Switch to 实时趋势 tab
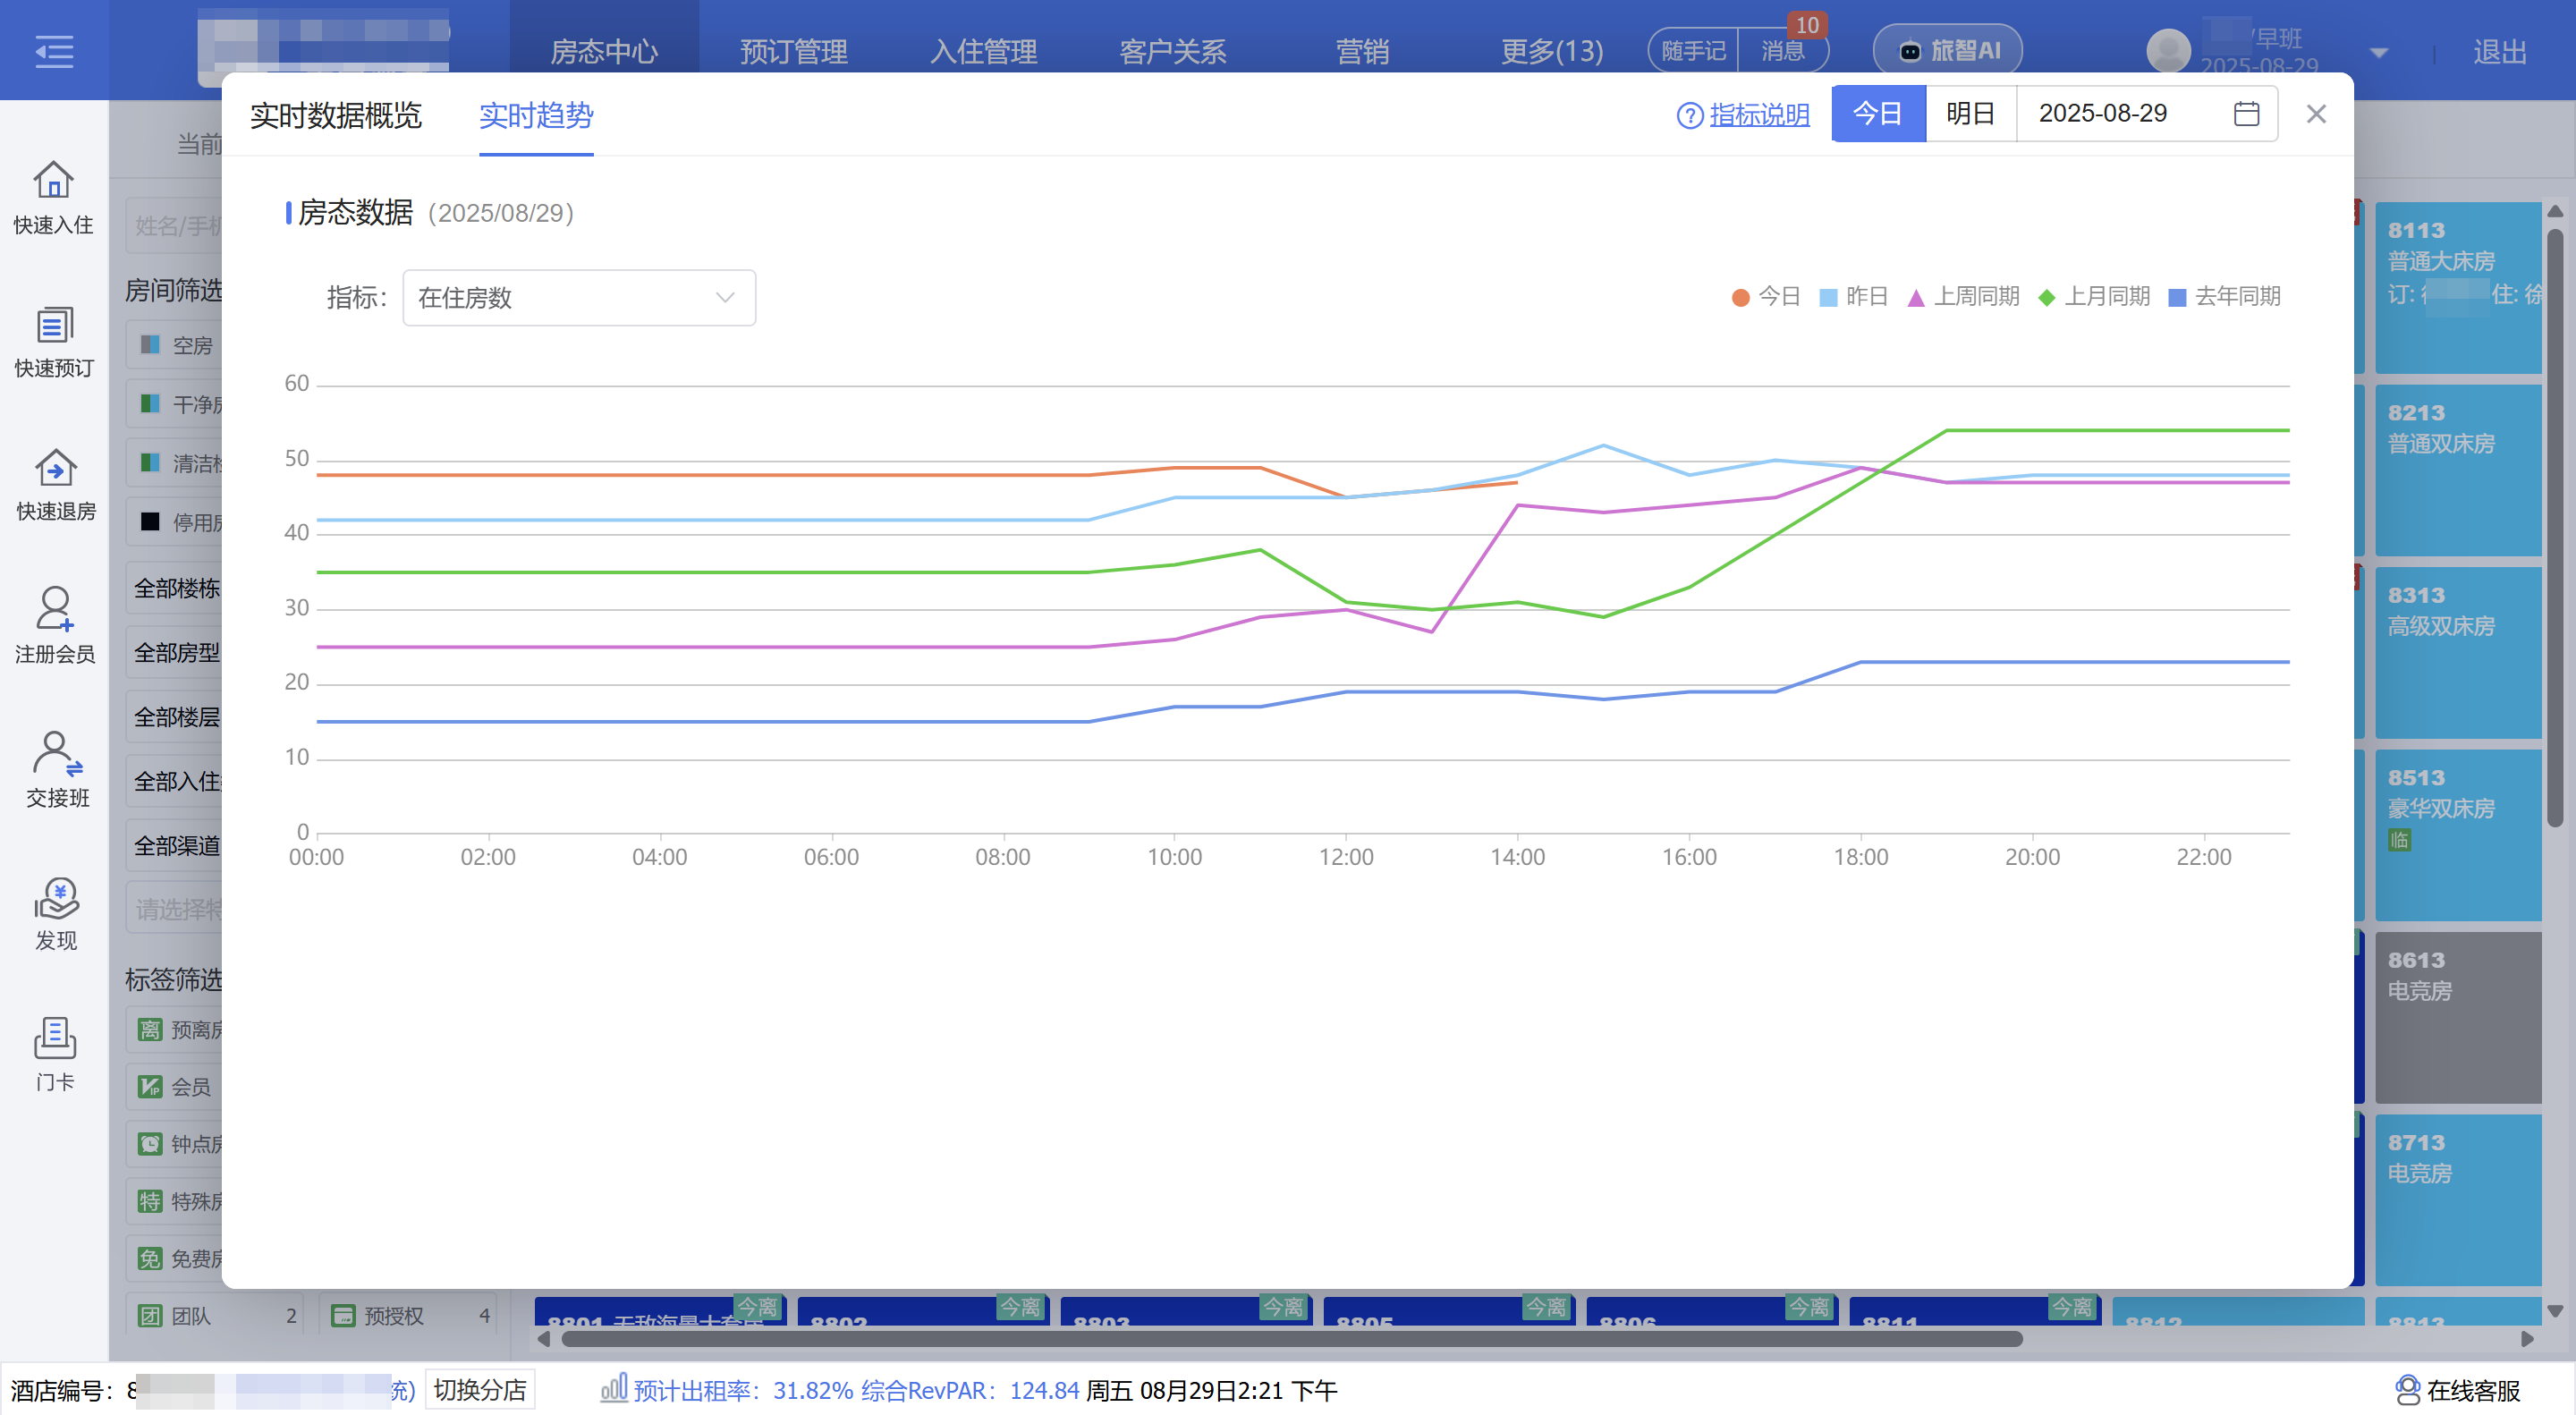This screenshot has width=2576, height=1415. (x=536, y=115)
